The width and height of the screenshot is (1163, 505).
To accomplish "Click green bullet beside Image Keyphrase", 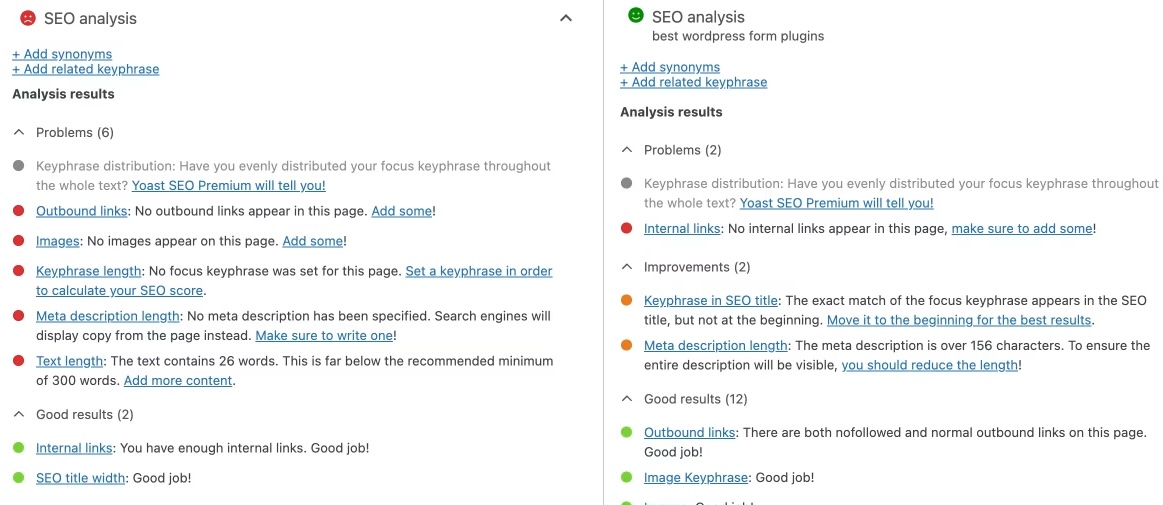I will tap(627, 478).
